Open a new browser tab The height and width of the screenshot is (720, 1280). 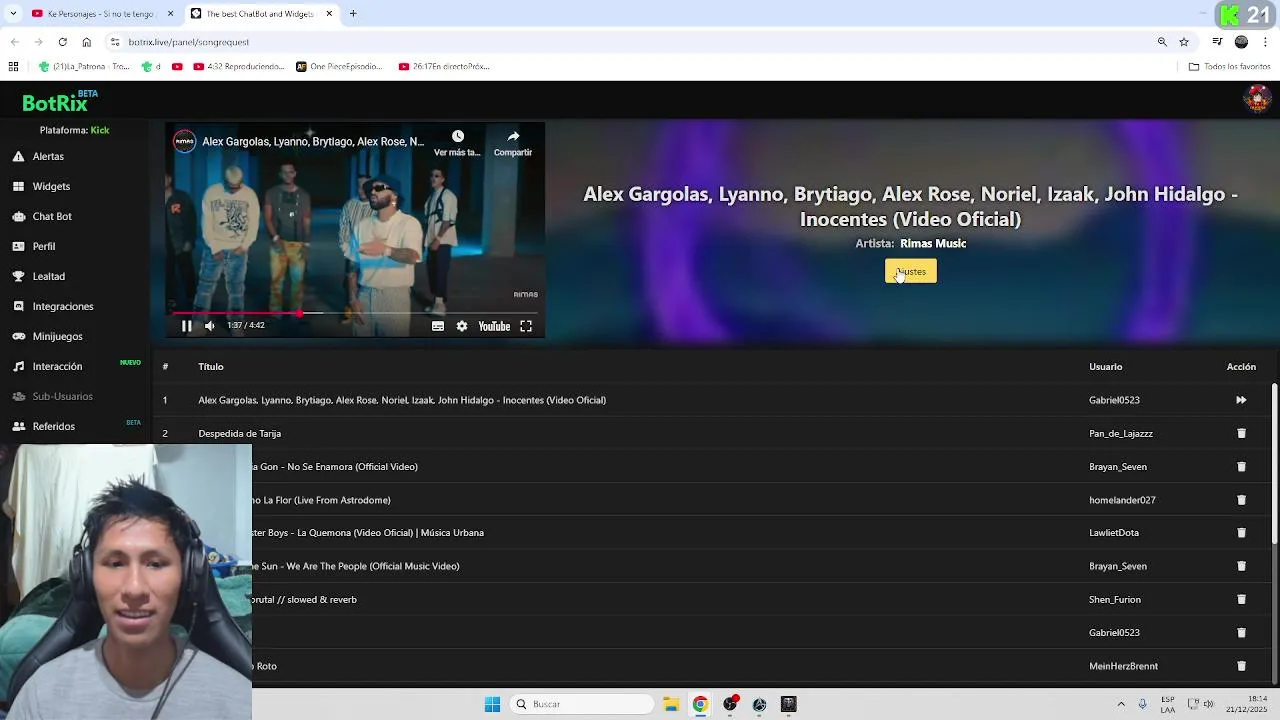pyautogui.click(x=353, y=14)
